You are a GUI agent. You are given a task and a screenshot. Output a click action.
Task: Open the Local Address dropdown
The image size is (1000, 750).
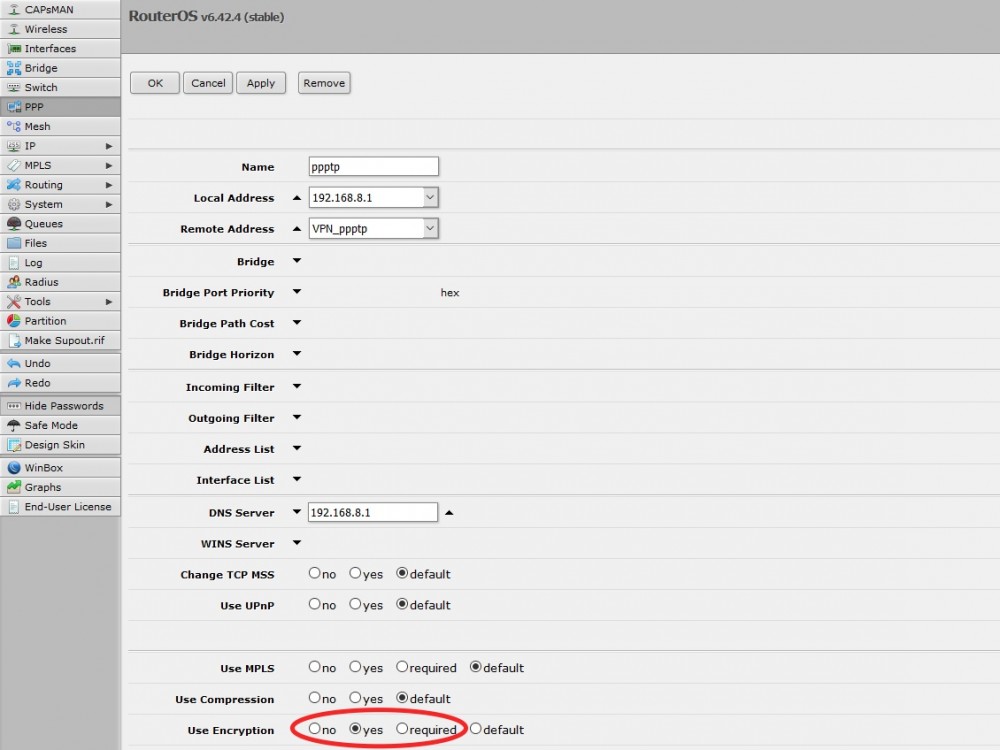[x=430, y=198]
